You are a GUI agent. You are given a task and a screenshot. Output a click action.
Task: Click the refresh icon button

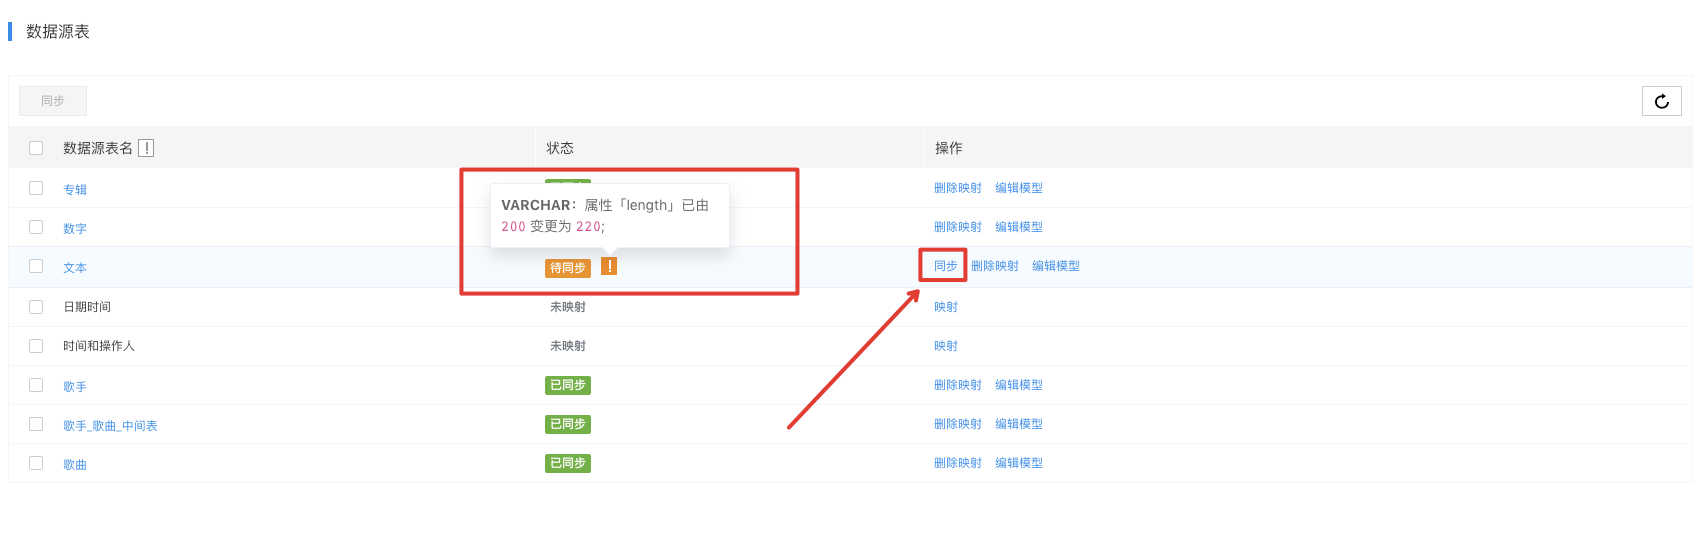[x=1661, y=101]
